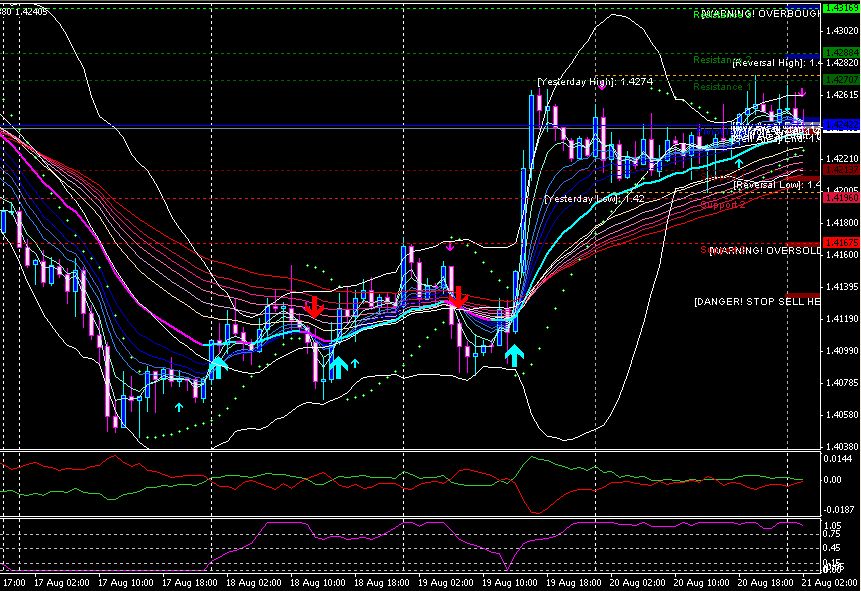861x591 pixels.
Task: Select the large red sell arrow near 19 Aug 02:00
Action: [x=457, y=297]
